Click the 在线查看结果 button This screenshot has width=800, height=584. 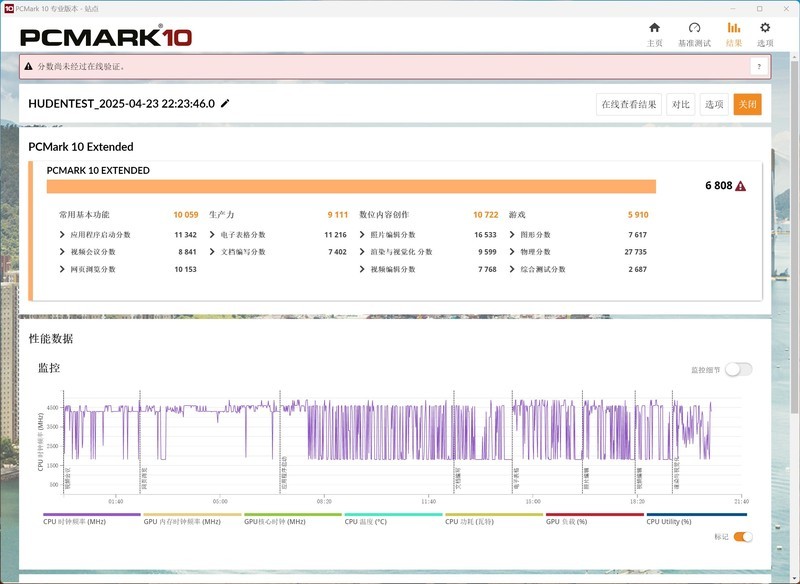pyautogui.click(x=629, y=105)
